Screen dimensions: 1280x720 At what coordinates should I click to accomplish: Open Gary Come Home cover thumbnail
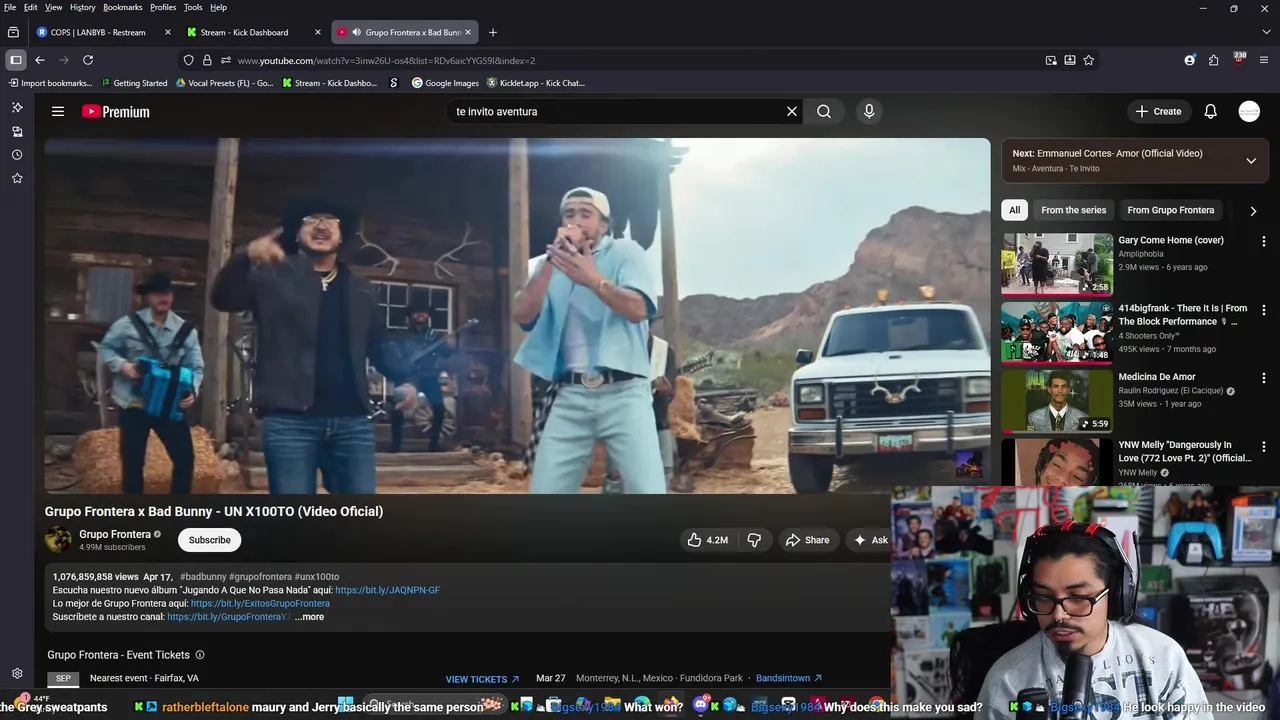[1057, 264]
